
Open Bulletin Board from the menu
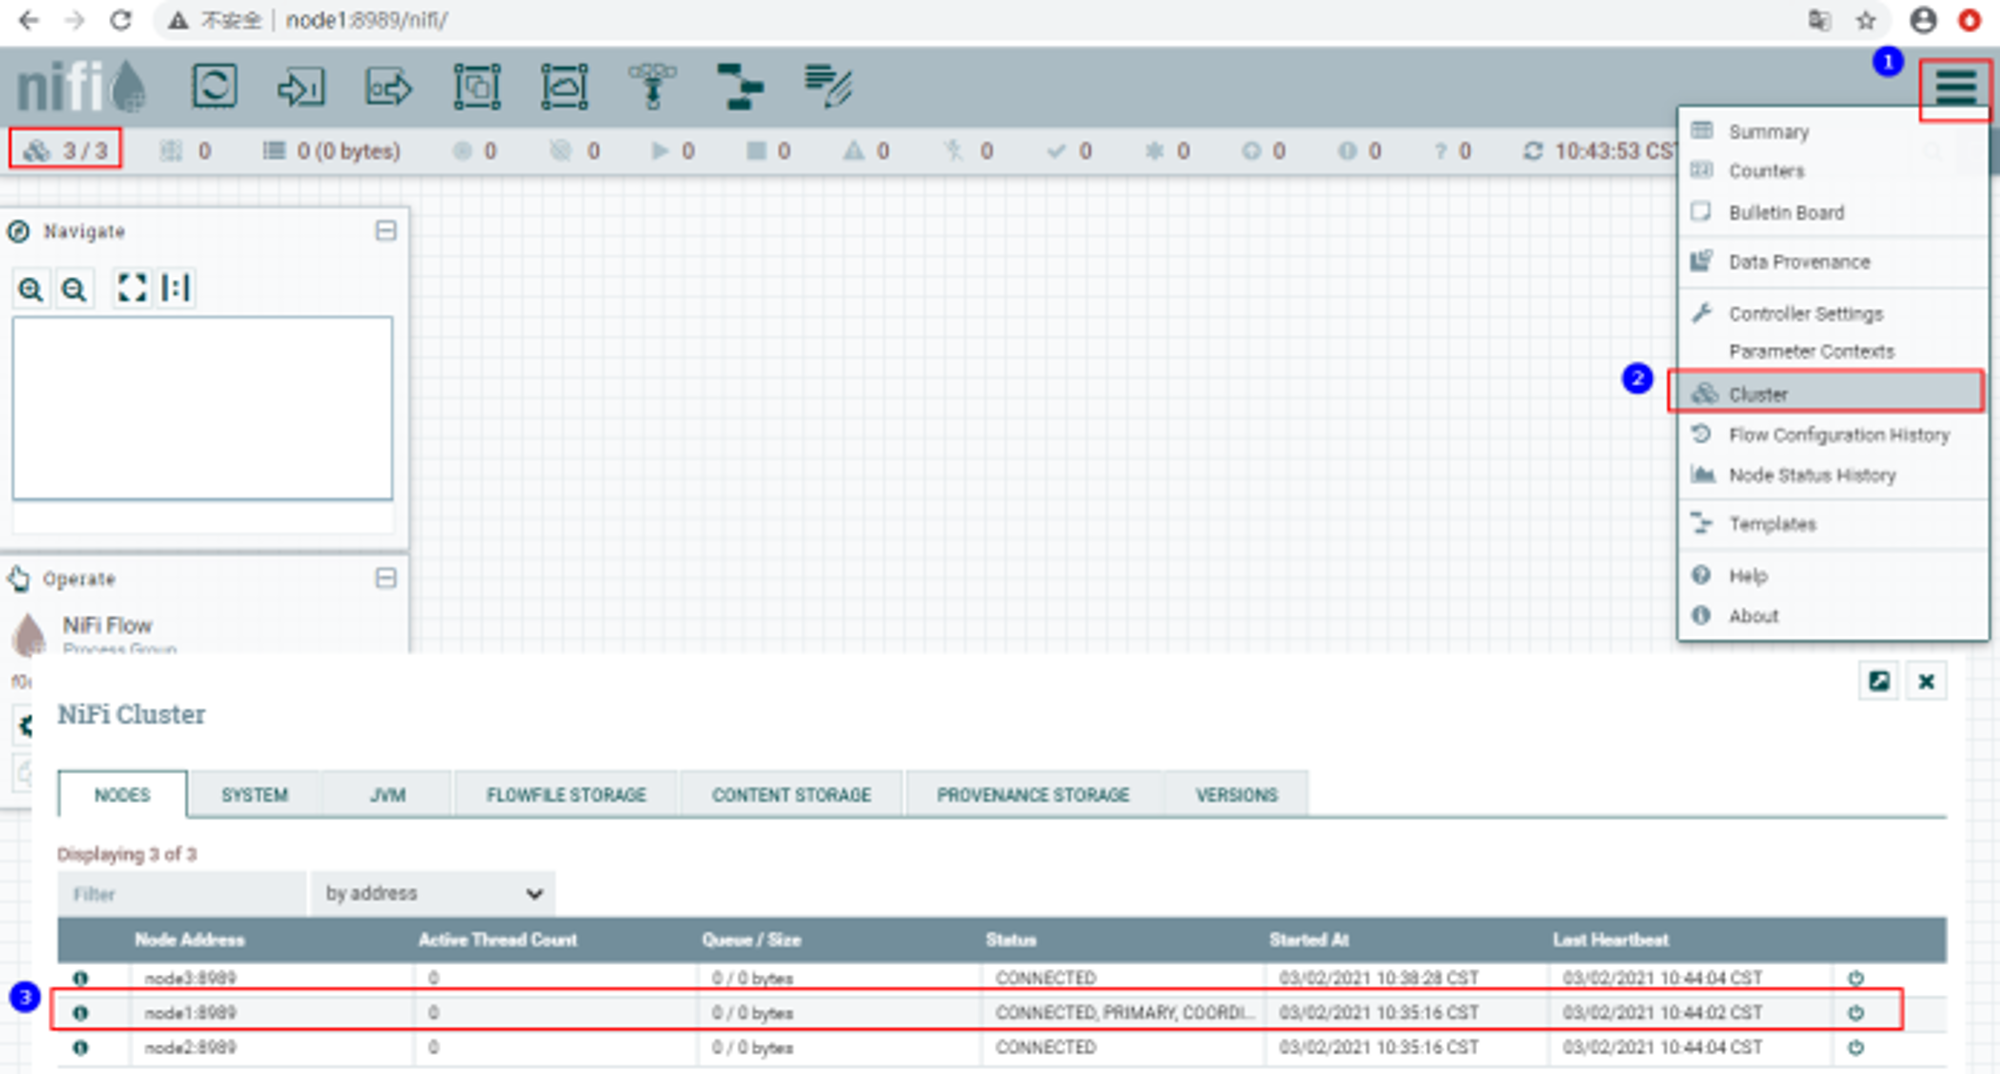point(1833,212)
